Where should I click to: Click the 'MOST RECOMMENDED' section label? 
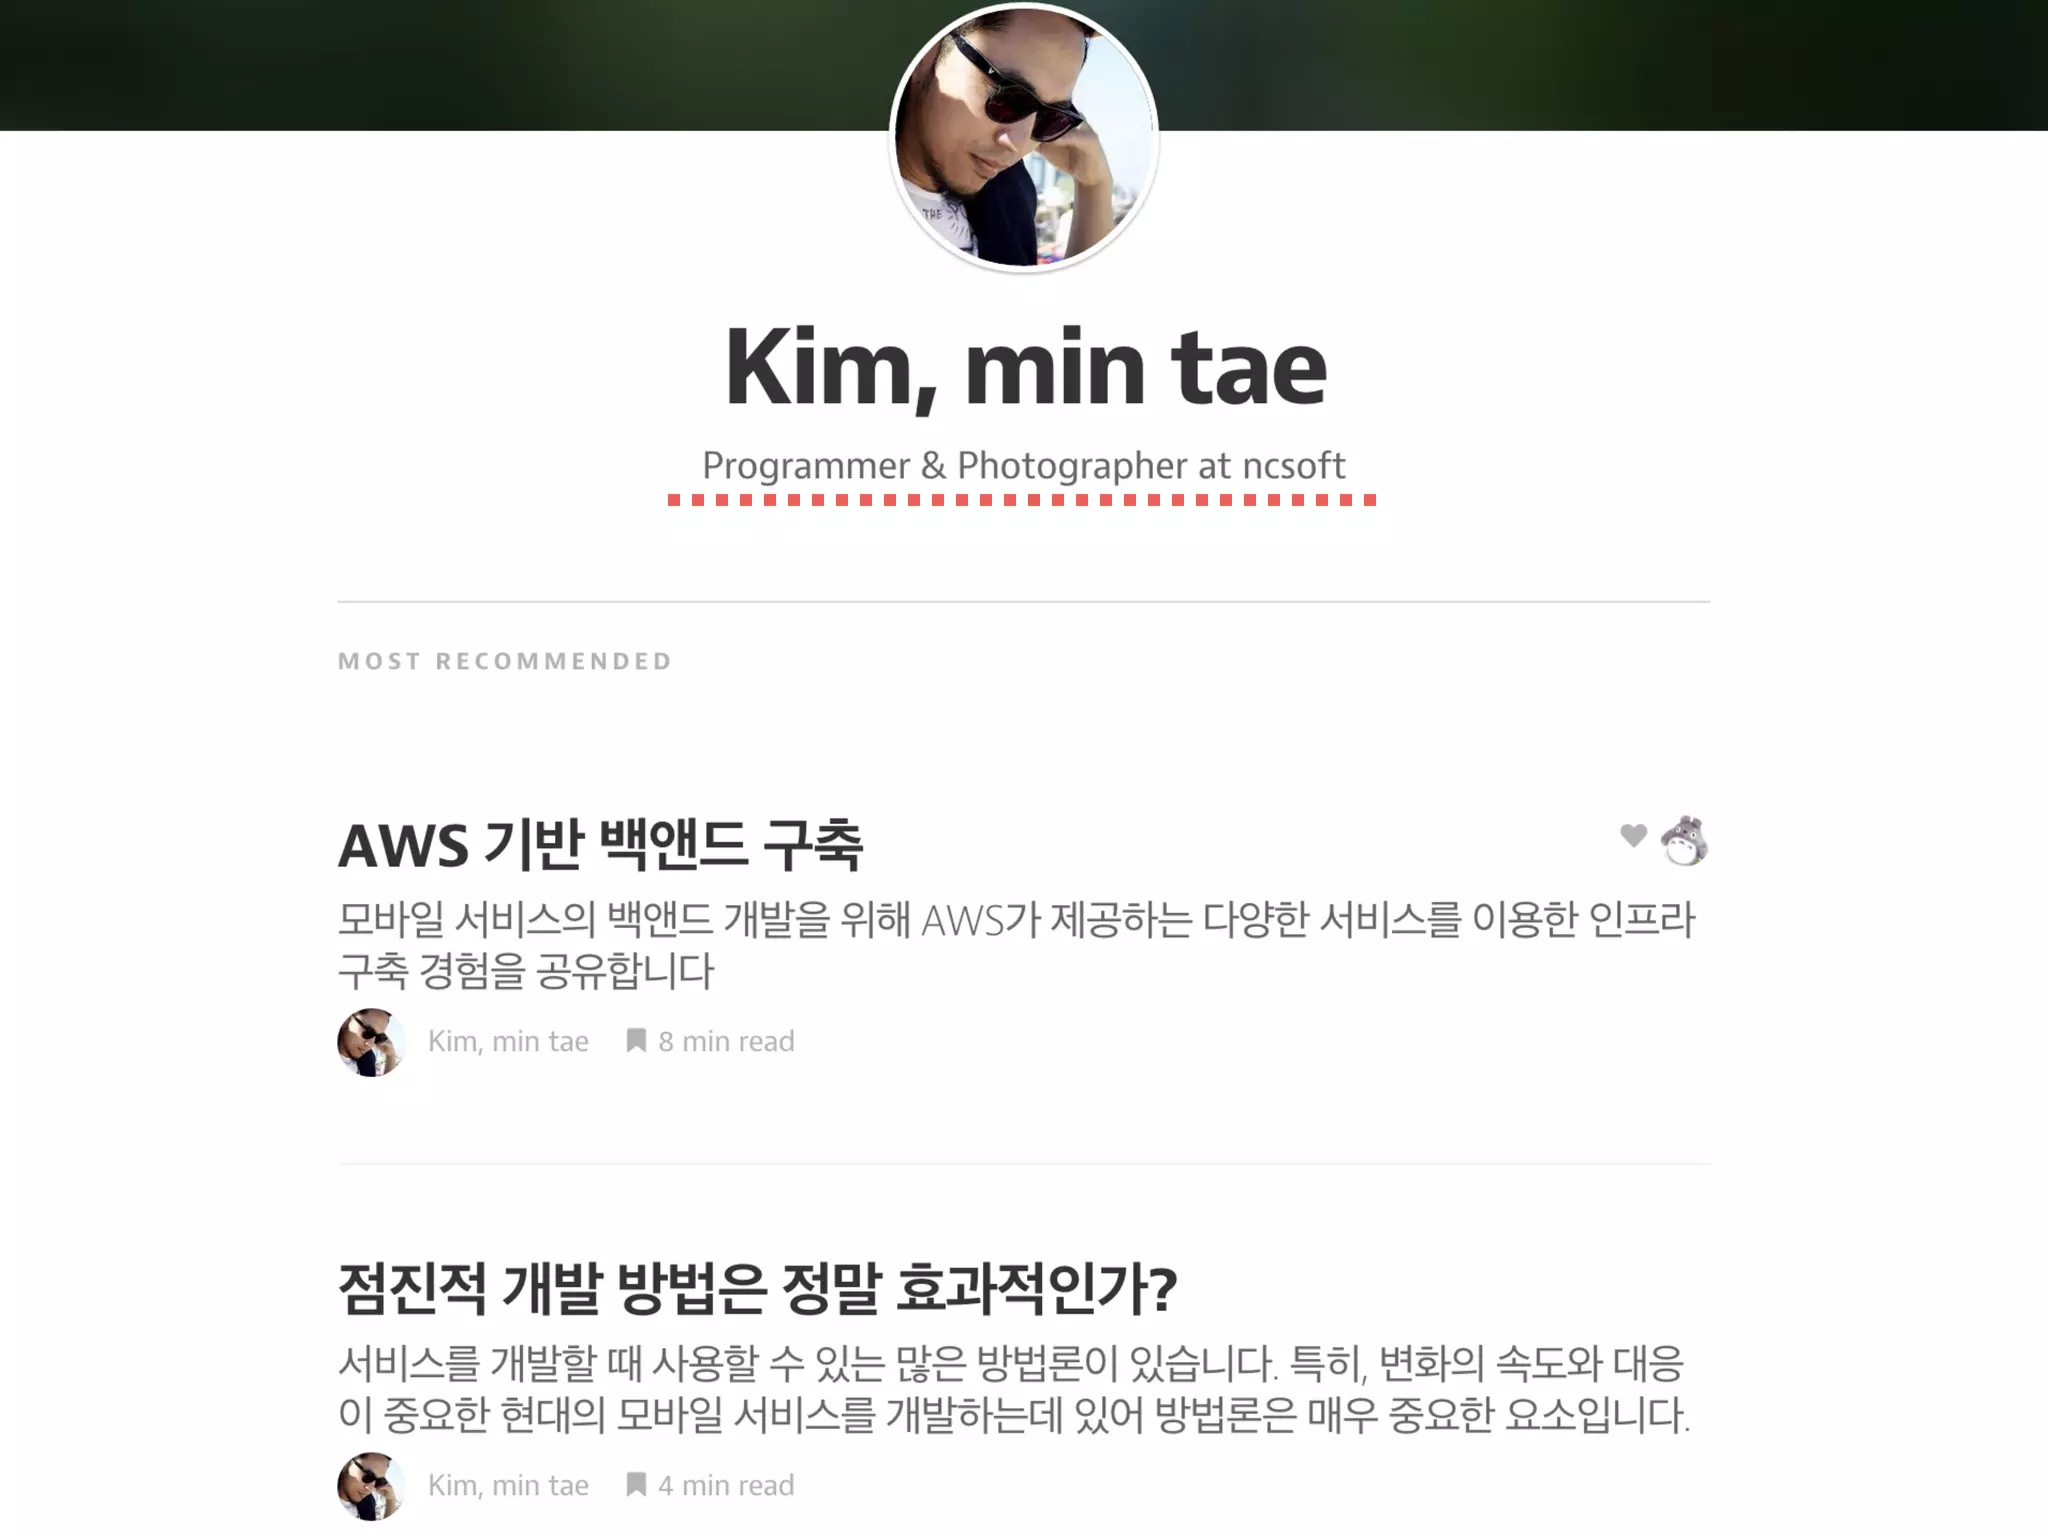click(x=505, y=661)
